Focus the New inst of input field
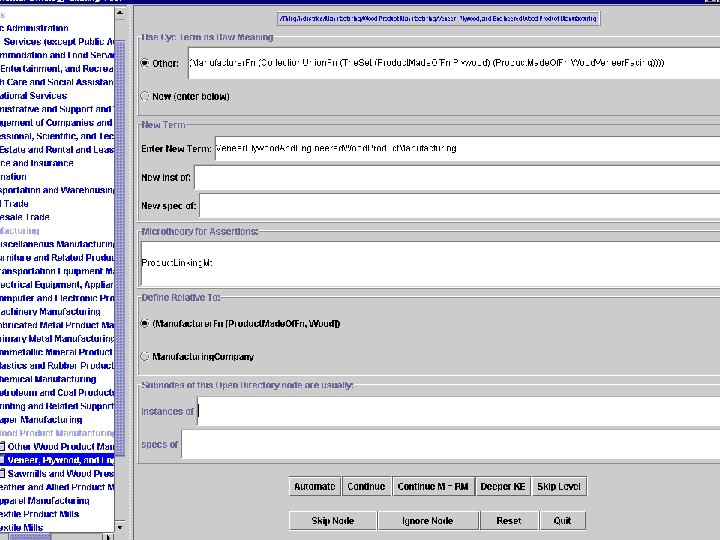This screenshot has width=720, height=540. (457, 177)
